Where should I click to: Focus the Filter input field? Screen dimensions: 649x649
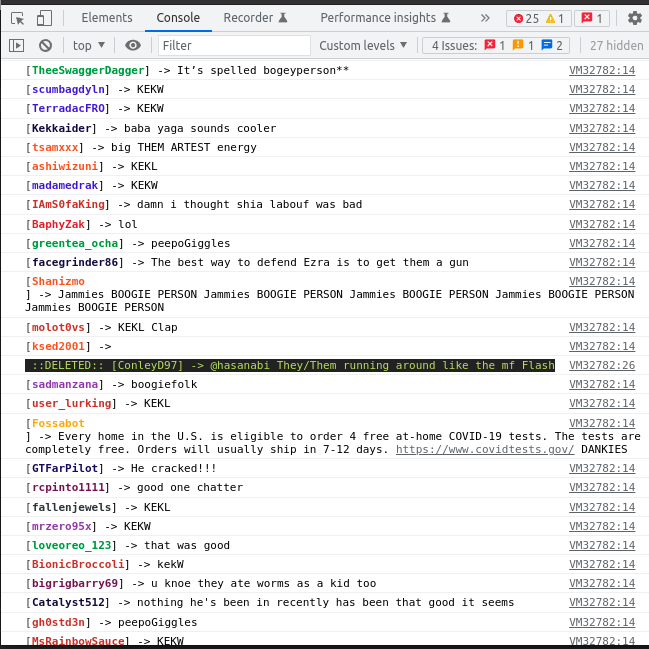tap(234, 45)
